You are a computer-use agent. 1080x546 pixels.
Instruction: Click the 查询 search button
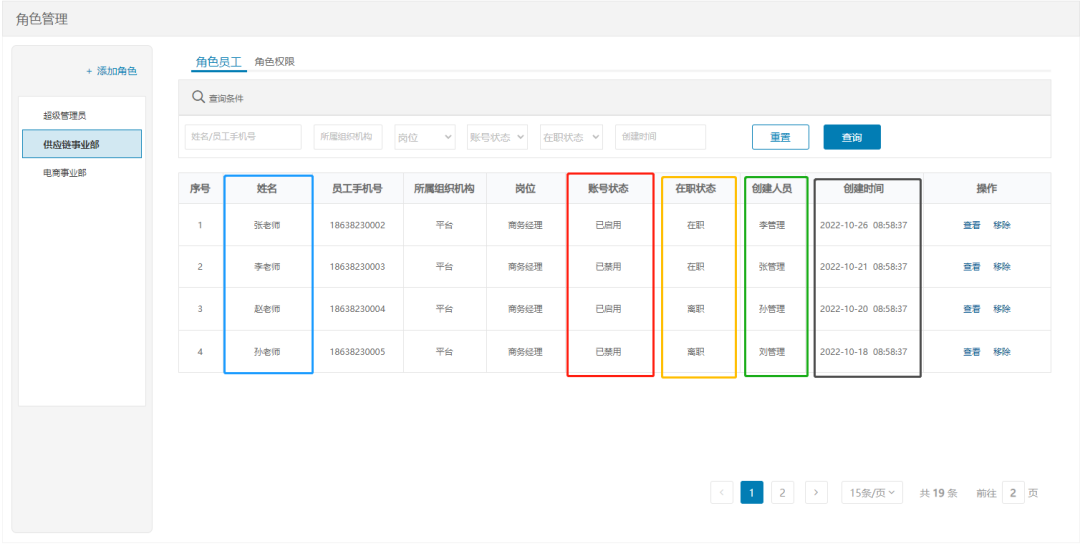pyautogui.click(x=852, y=137)
